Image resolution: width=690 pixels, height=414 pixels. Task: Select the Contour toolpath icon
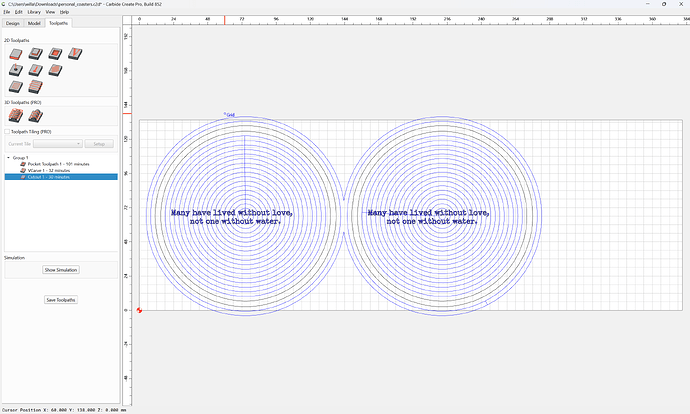pos(16,54)
